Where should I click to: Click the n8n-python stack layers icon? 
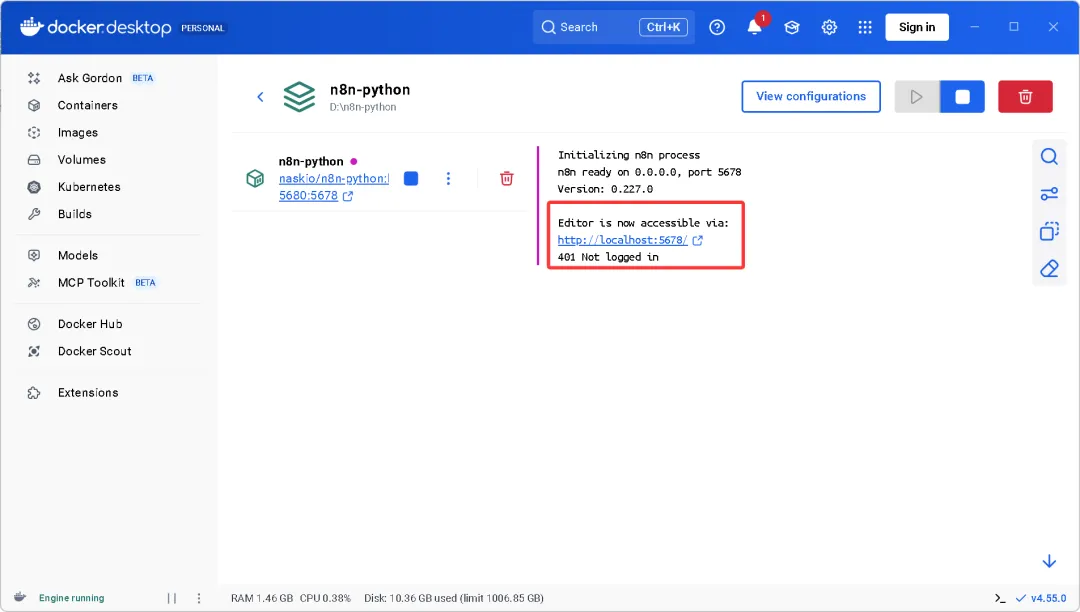tap(300, 97)
